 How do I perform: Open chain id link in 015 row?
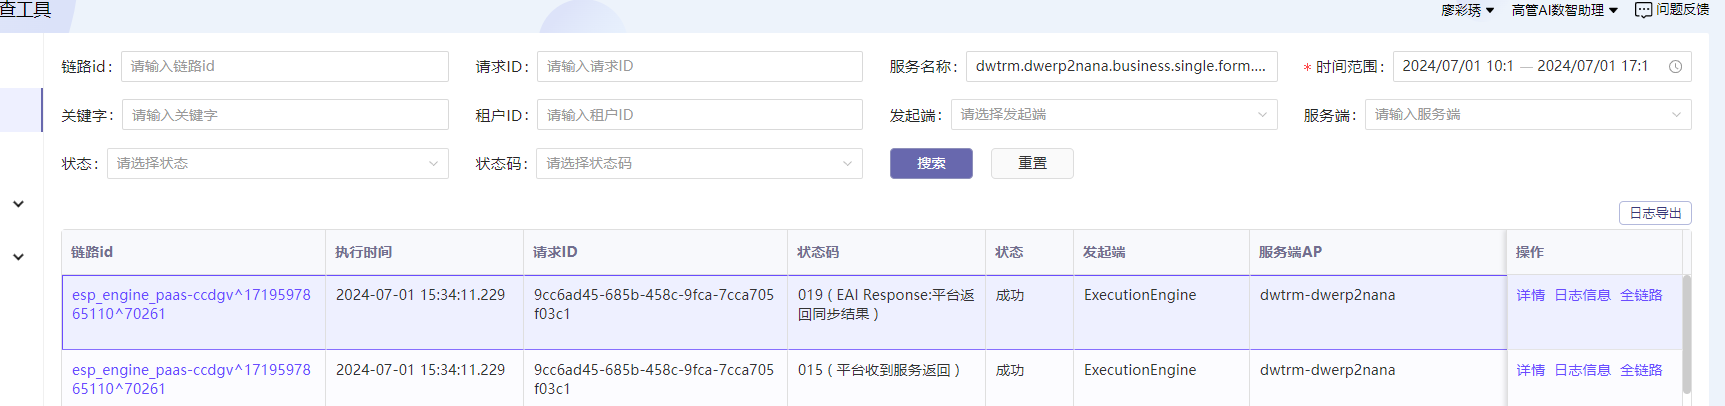(191, 379)
